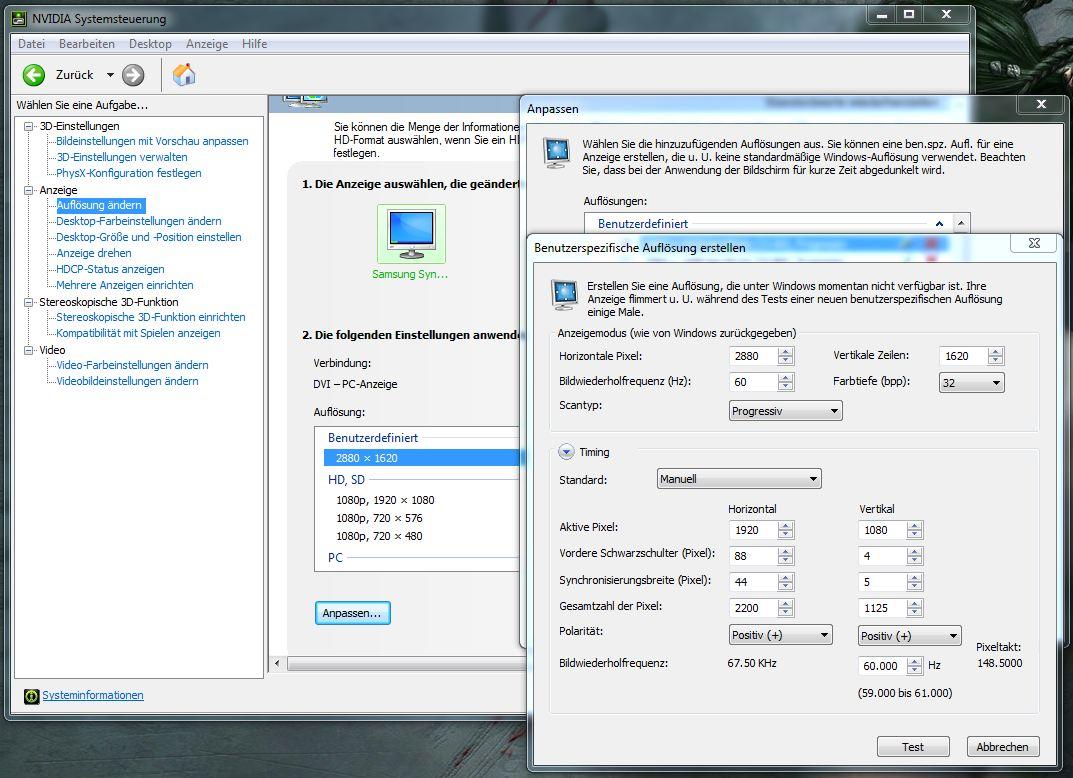Open the Desktop menu
The width and height of the screenshot is (1073, 778).
pyautogui.click(x=150, y=44)
